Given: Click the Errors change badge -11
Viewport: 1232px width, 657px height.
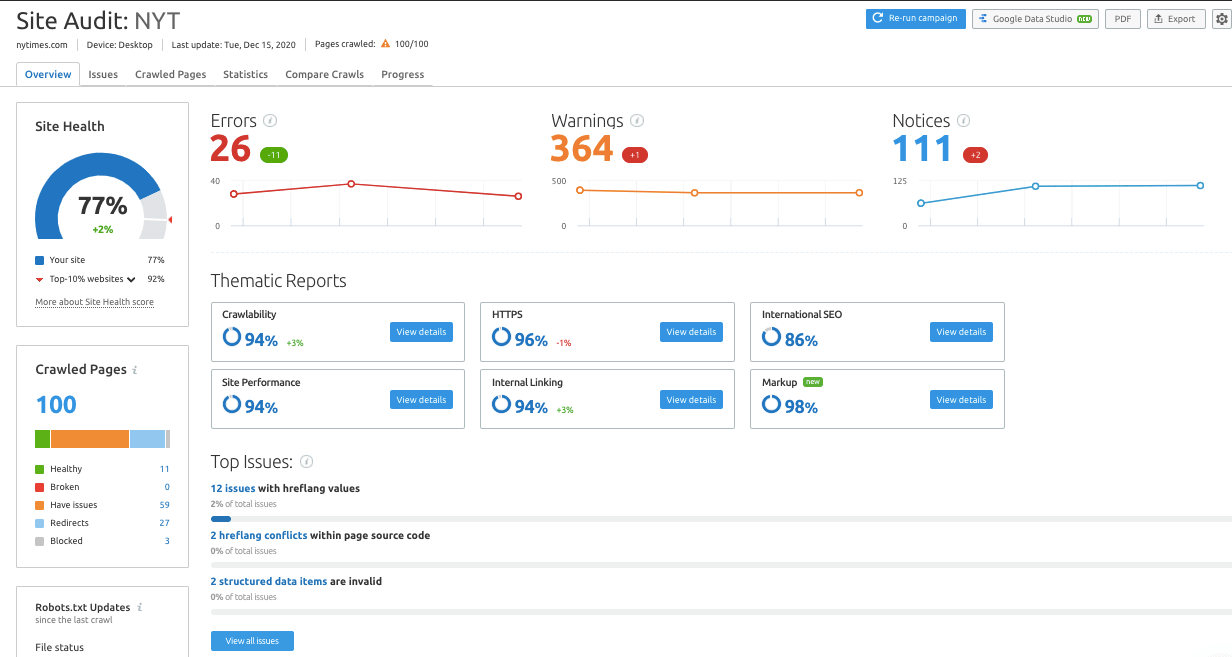Looking at the screenshot, I should pos(274,155).
